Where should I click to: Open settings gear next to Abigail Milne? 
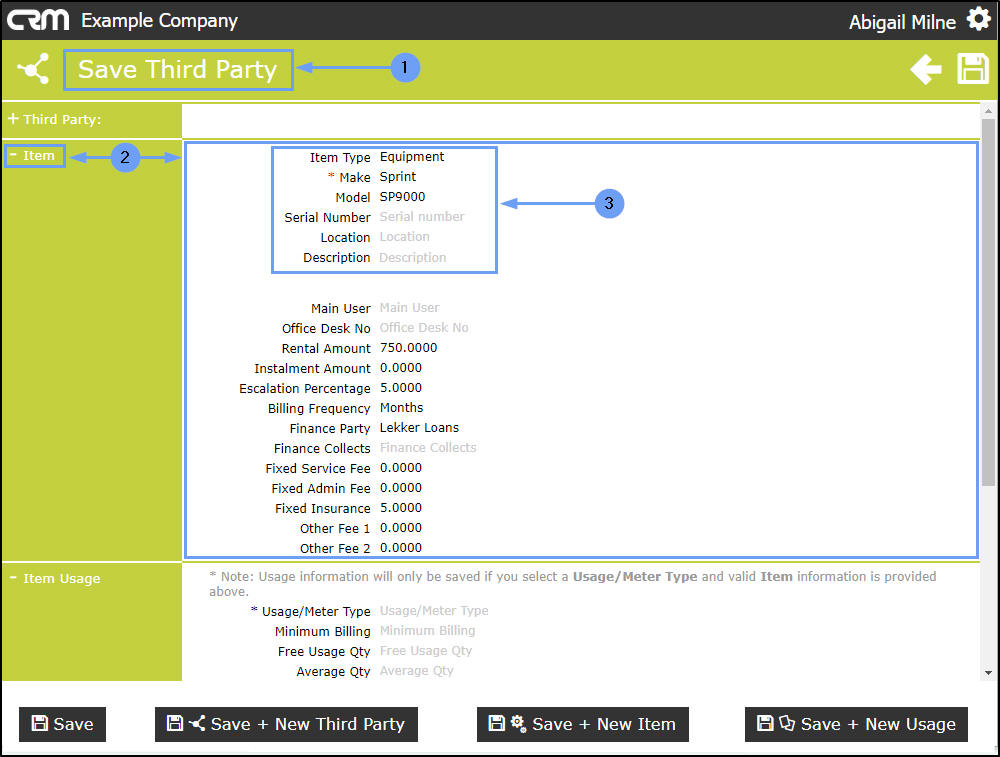[x=978, y=19]
